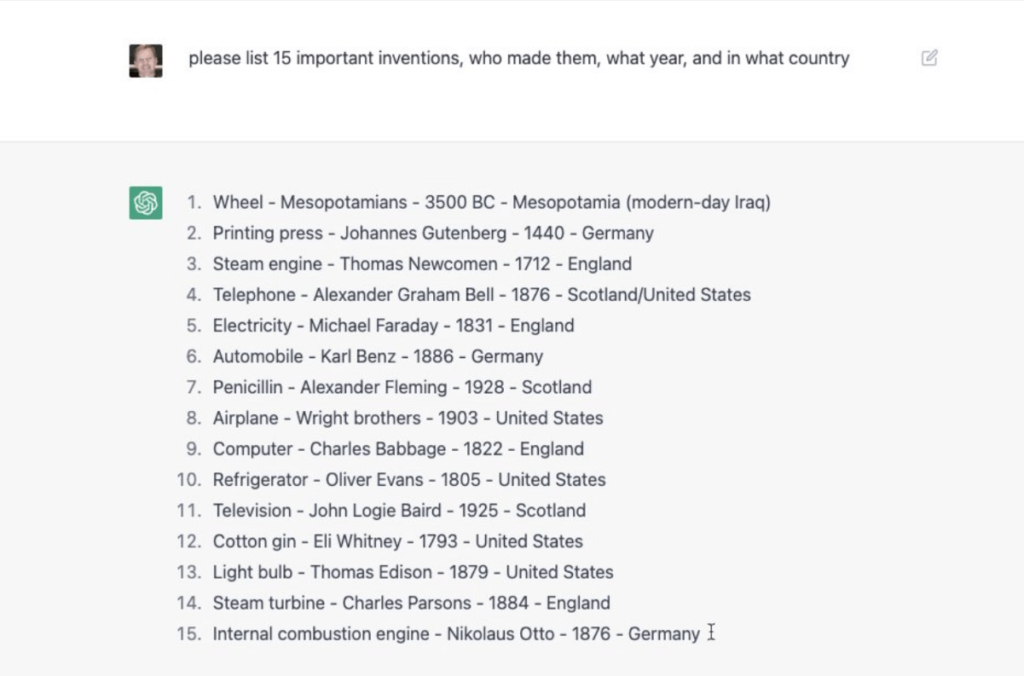Viewport: 1024px width, 676px height.
Task: Select the Electricity Michael Faraday line
Action: pos(393,326)
